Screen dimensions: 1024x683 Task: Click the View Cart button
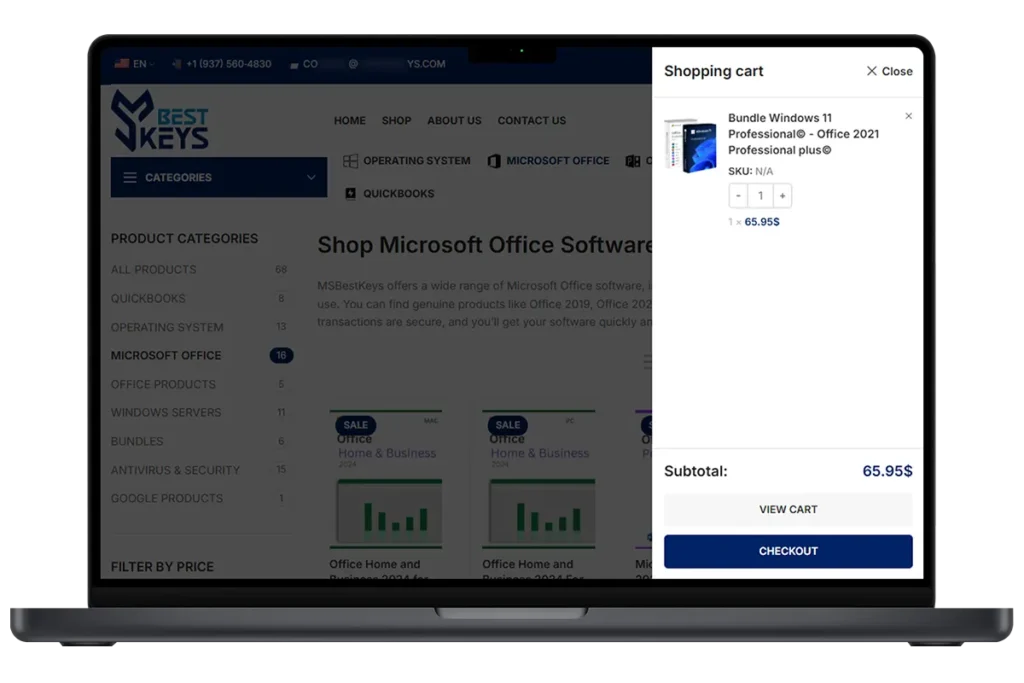[x=788, y=510]
